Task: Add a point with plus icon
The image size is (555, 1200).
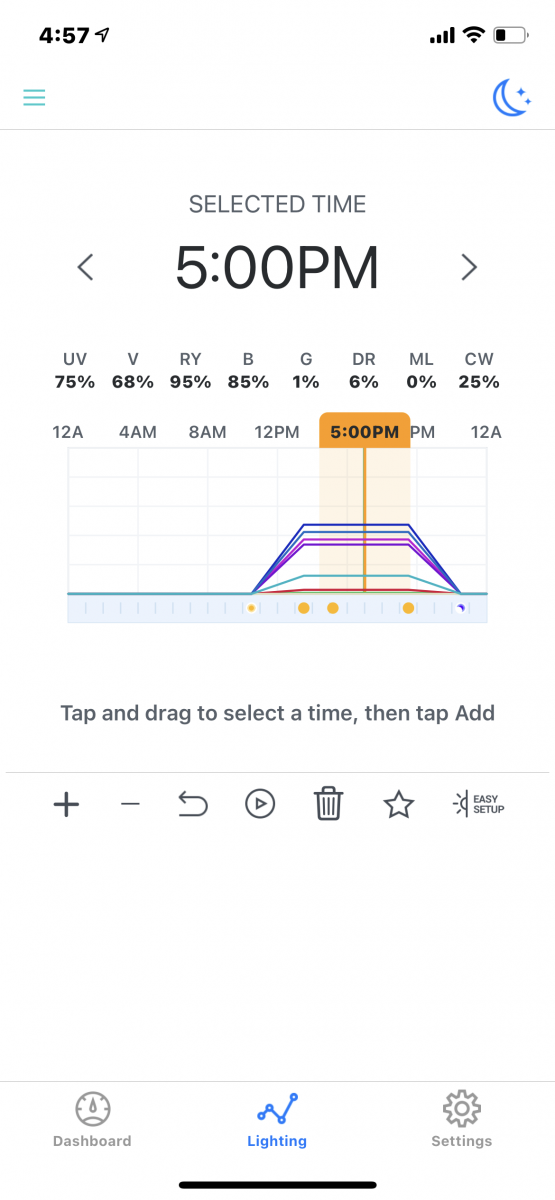Action: pos(66,804)
